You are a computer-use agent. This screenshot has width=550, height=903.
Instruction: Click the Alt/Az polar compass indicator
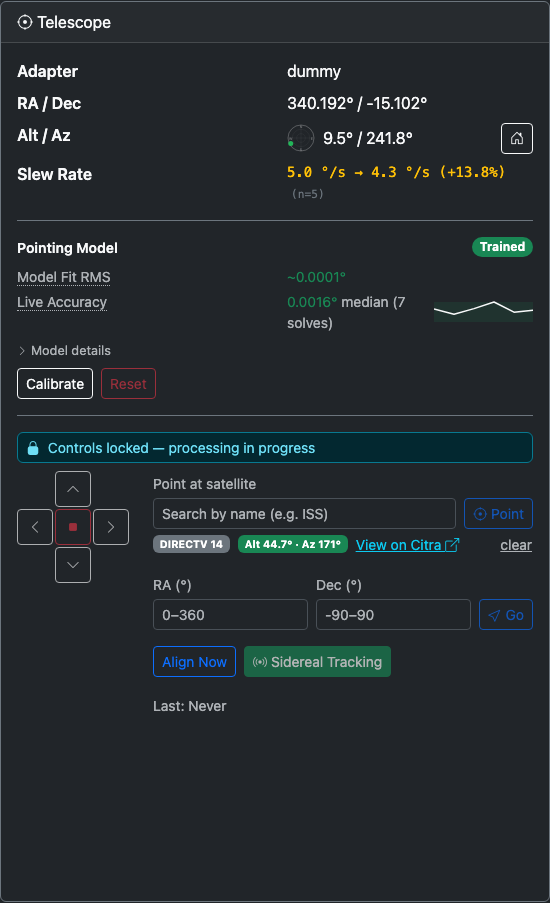[x=301, y=138]
